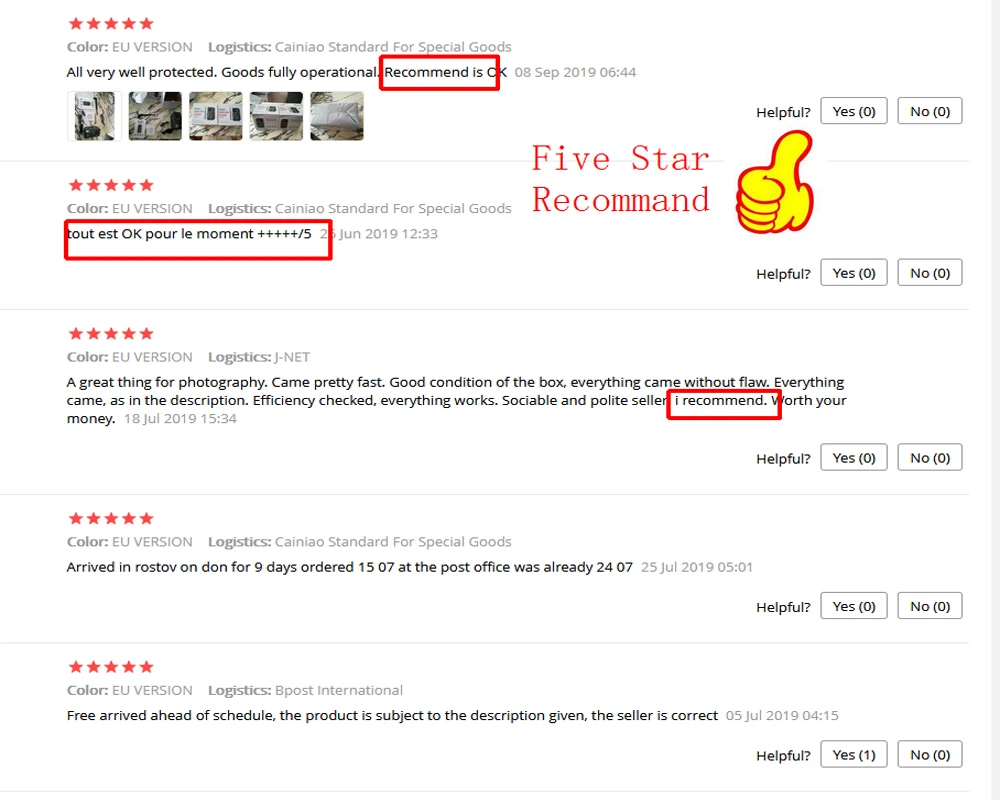Click Yes (1) on the Bpost International review
1000x800 pixels.
click(x=853, y=755)
